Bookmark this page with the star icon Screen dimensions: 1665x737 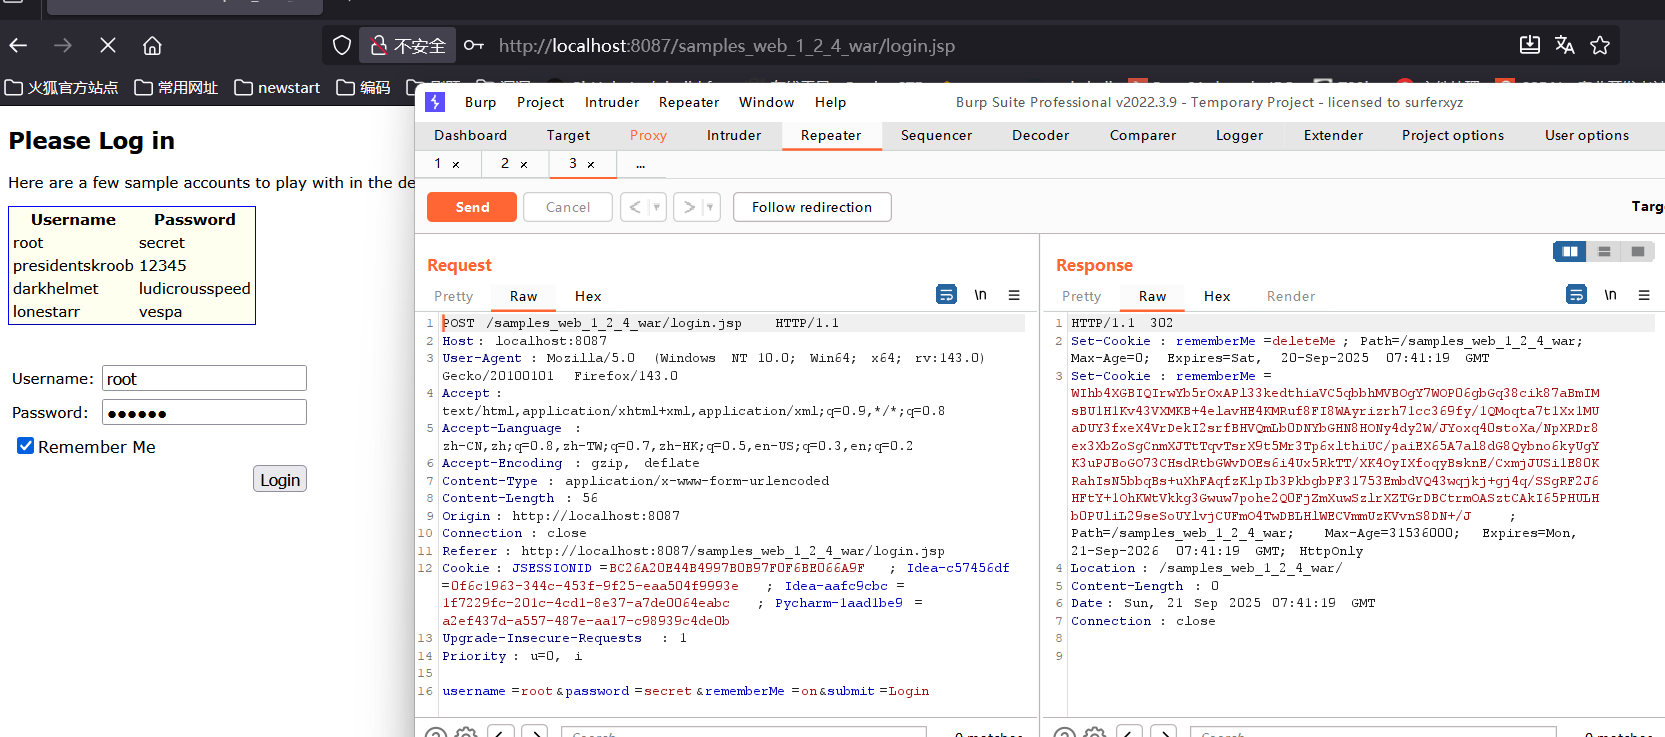coord(1600,46)
